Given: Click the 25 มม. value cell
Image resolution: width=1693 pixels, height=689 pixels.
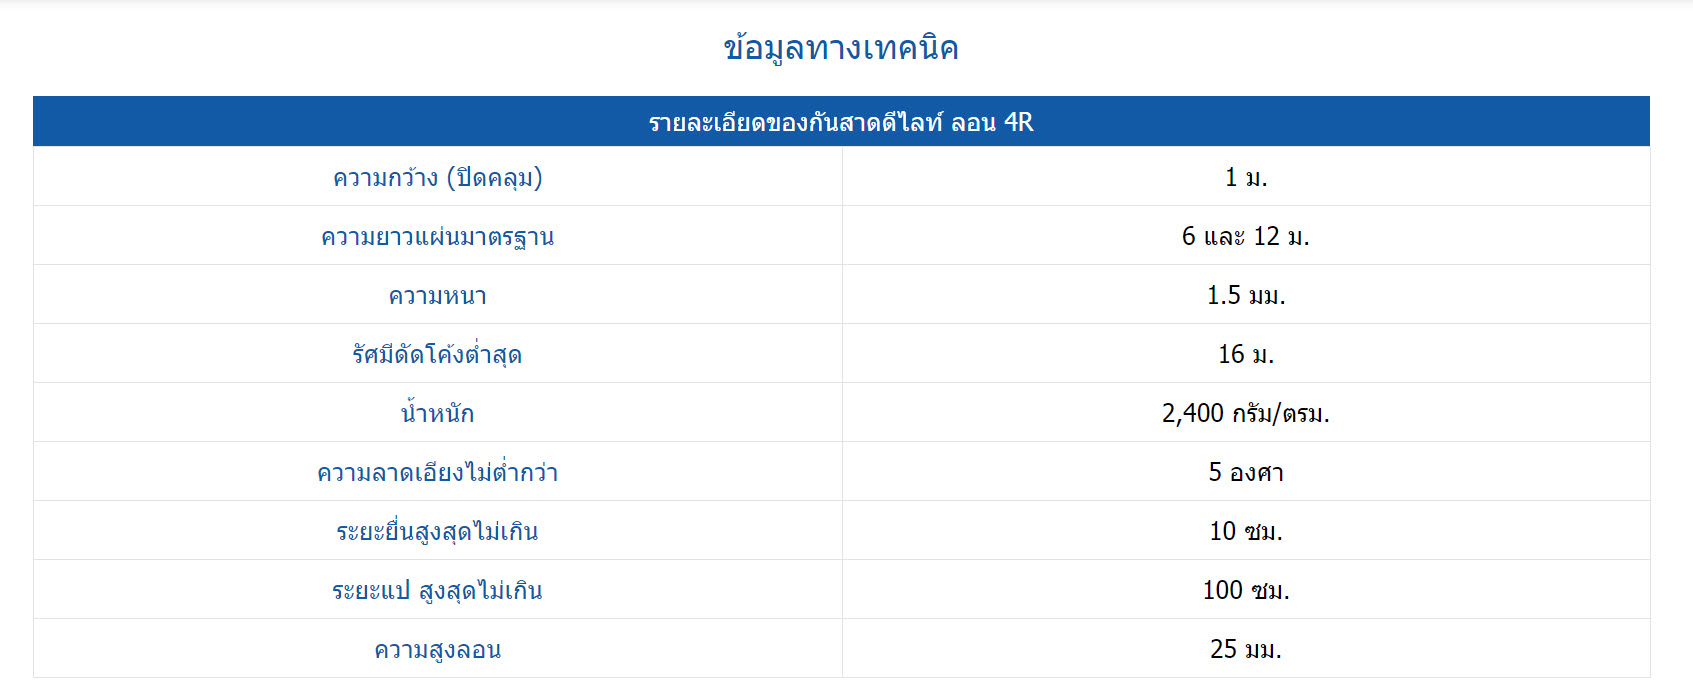Looking at the screenshot, I should point(1245,650).
